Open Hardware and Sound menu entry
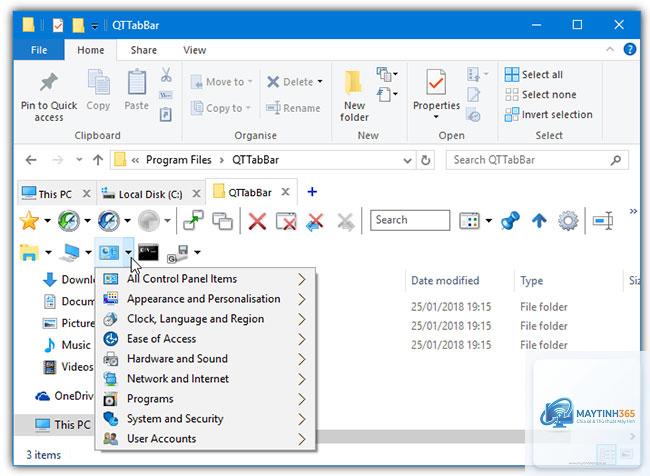 [206, 359]
